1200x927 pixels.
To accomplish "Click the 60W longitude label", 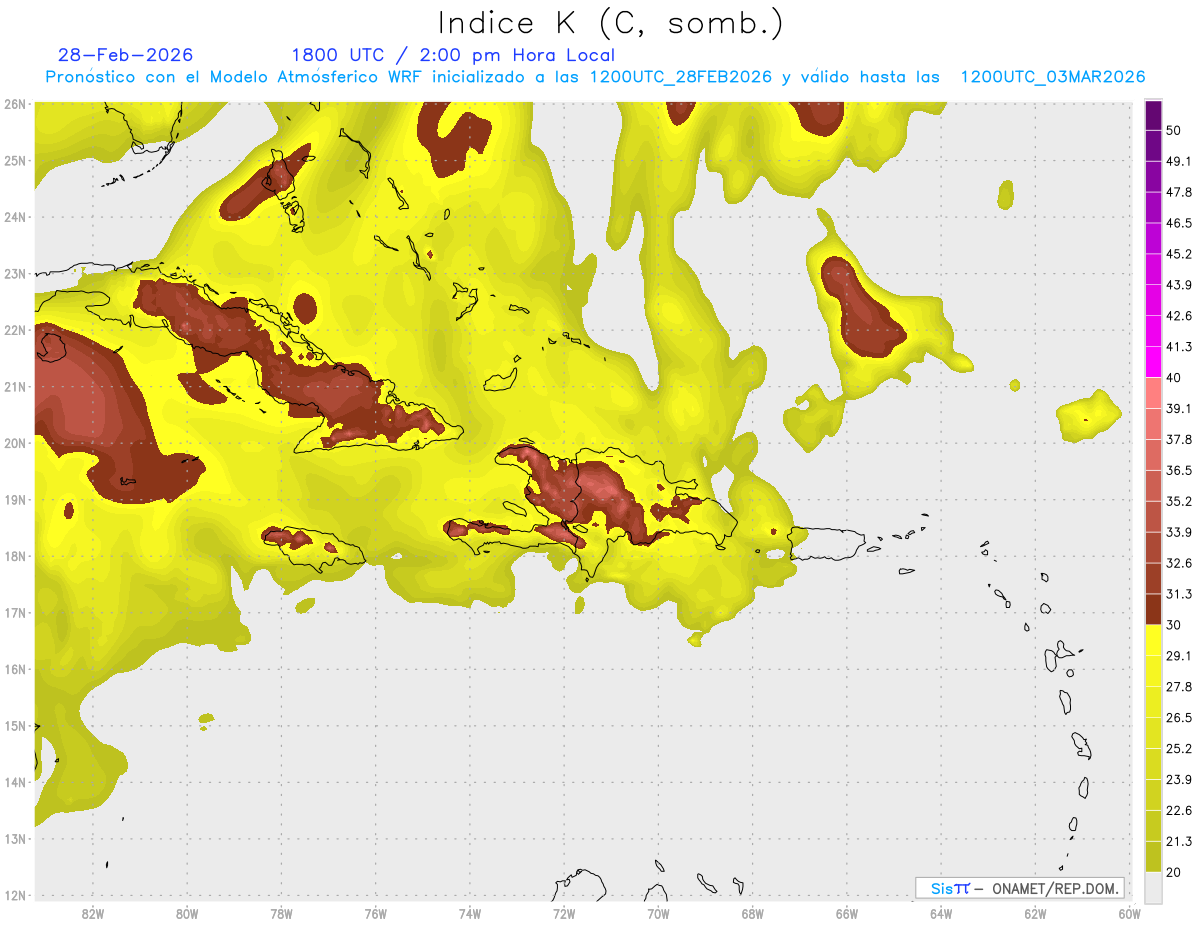I will (x=1130, y=914).
